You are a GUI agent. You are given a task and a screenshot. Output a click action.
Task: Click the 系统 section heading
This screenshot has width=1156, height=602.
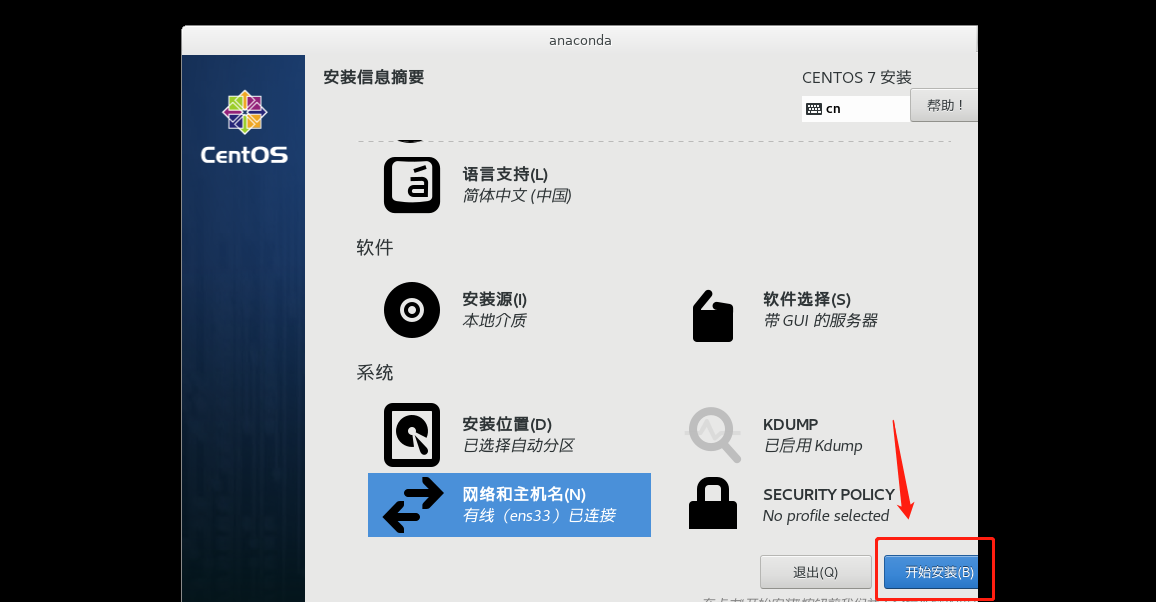pos(375,373)
